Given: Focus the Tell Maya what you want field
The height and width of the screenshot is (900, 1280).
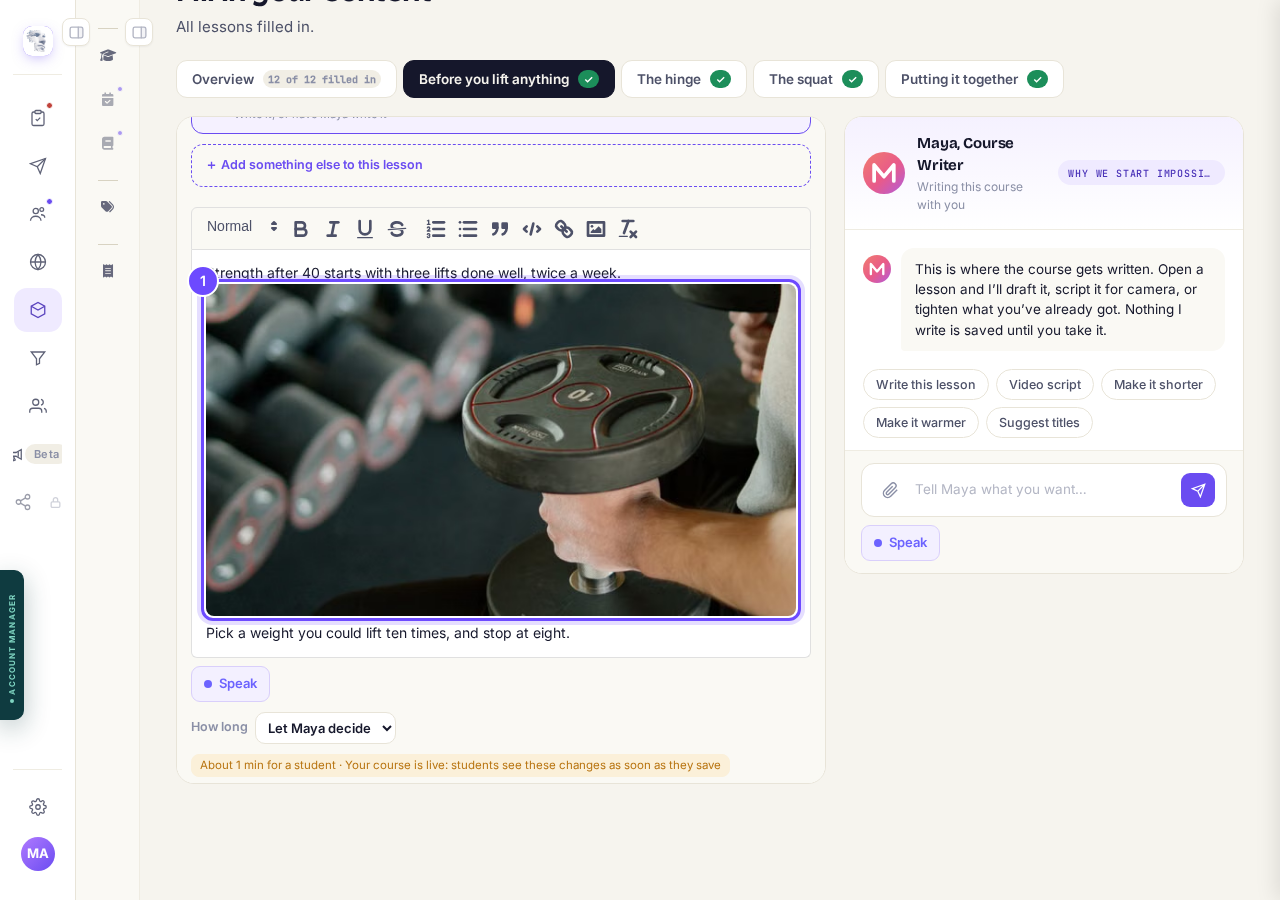Looking at the screenshot, I should pos(1040,490).
